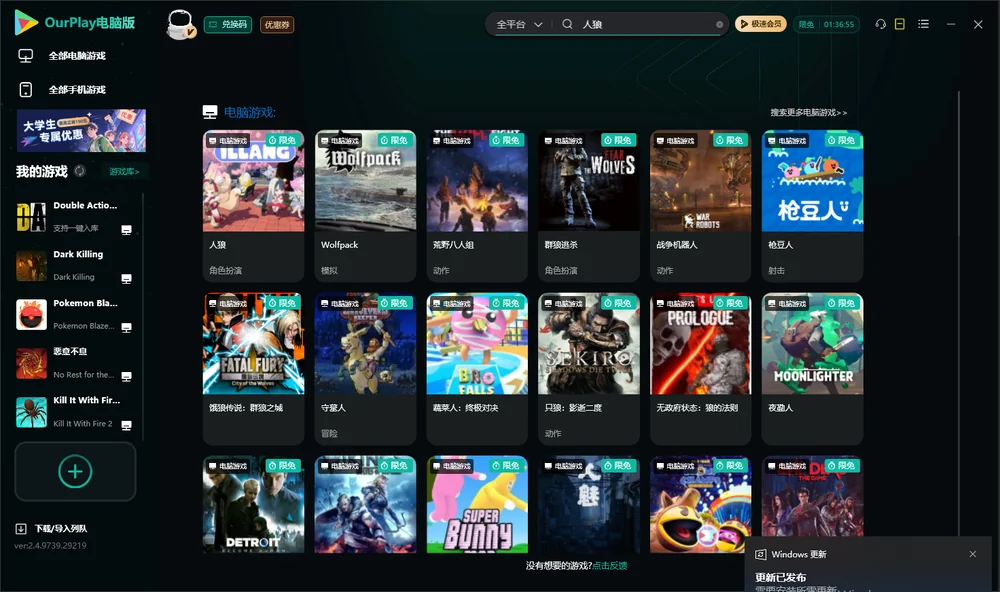This screenshot has height=592, width=1000.
Task: Open the user avatar profile
Action: (180, 24)
